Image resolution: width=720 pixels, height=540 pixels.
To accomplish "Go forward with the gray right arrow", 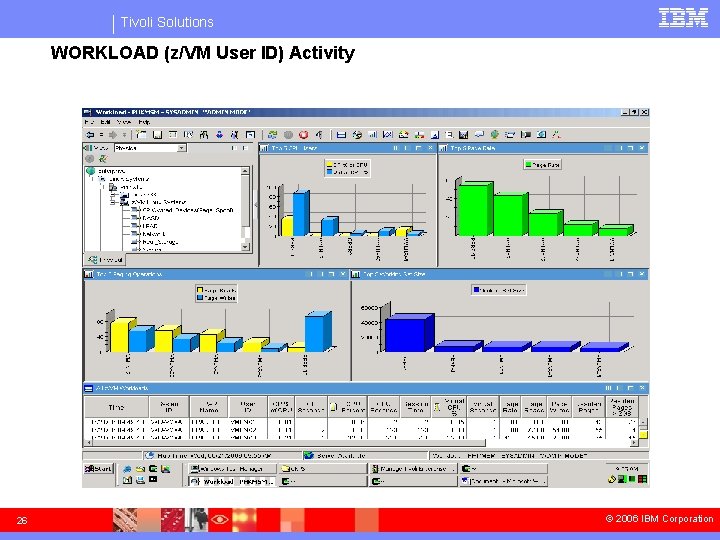I will (x=112, y=135).
